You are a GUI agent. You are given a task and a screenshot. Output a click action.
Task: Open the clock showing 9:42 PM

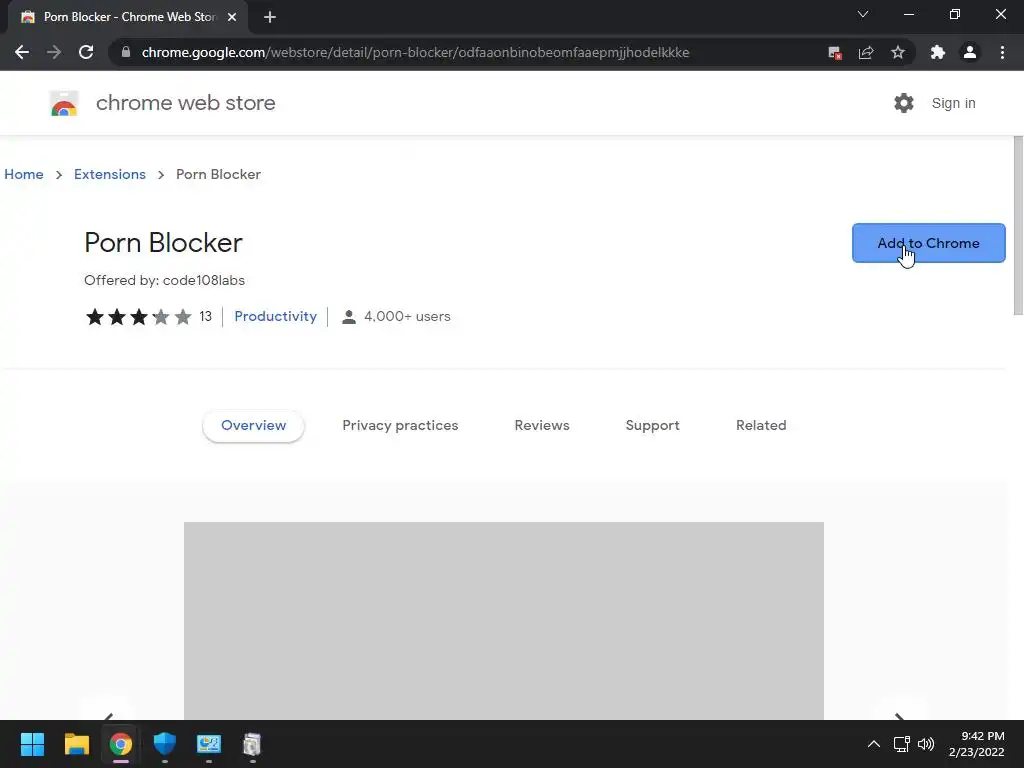(x=976, y=744)
